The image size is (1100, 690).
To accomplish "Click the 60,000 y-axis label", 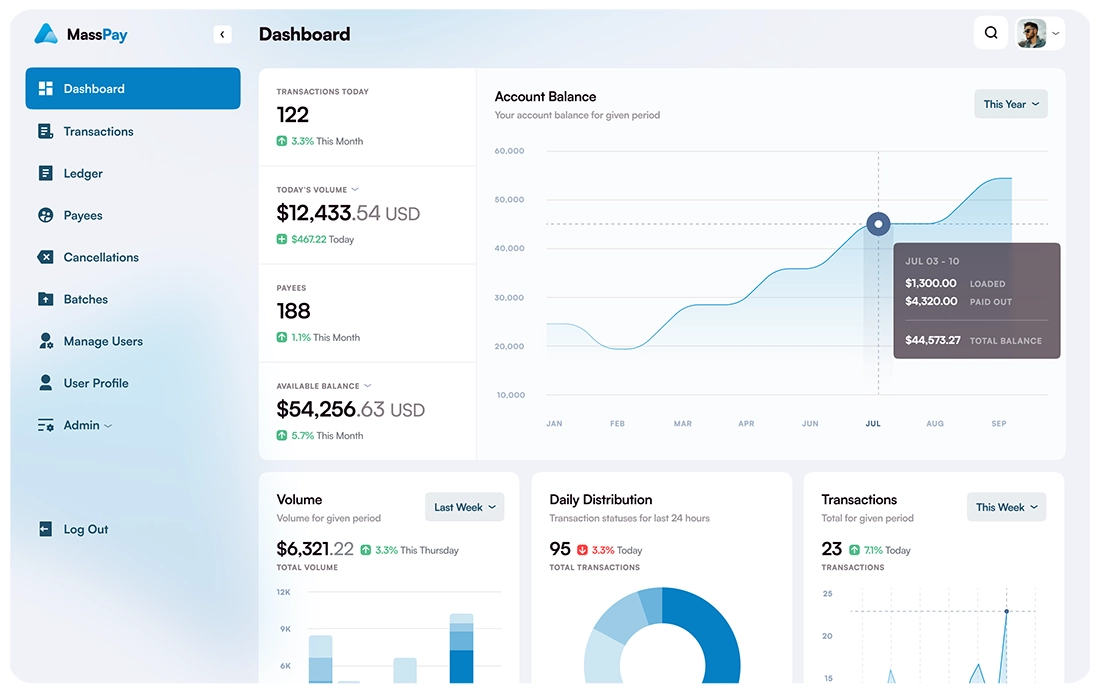I will pyautogui.click(x=509, y=151).
